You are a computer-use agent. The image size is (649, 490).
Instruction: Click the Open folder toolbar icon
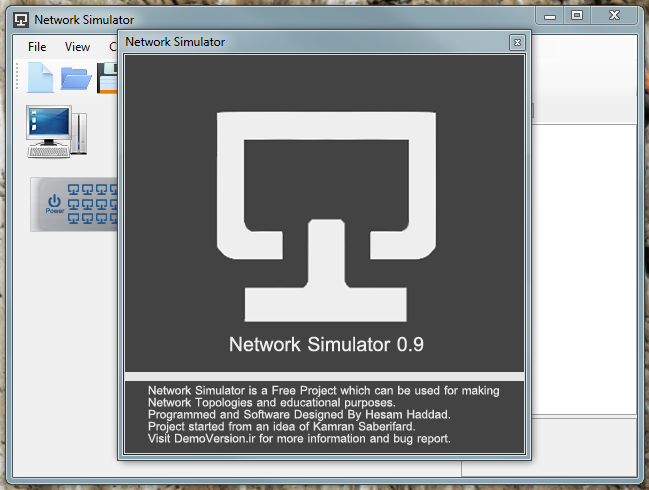[x=75, y=77]
